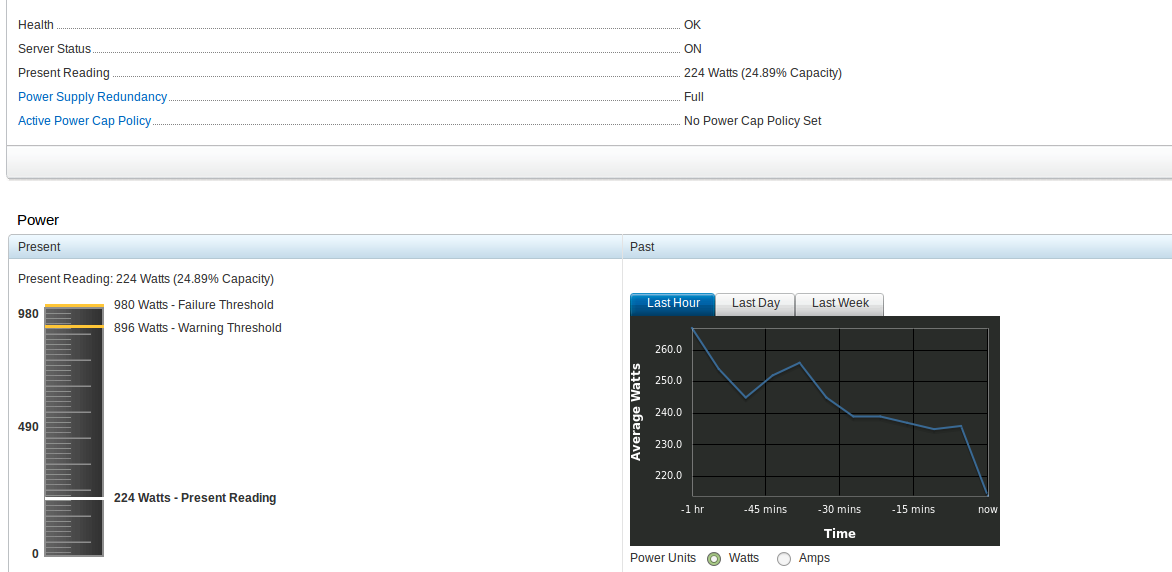1172x572 pixels.
Task: Click the 896 Watts Warning Threshold label
Action: pos(197,328)
